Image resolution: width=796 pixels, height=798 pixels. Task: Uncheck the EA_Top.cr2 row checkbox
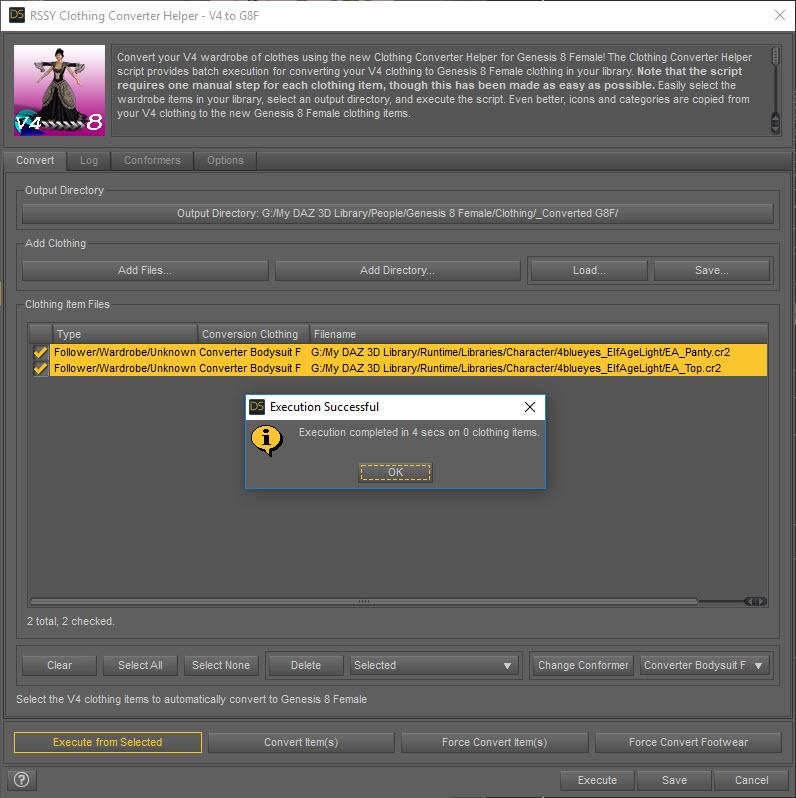coord(40,368)
